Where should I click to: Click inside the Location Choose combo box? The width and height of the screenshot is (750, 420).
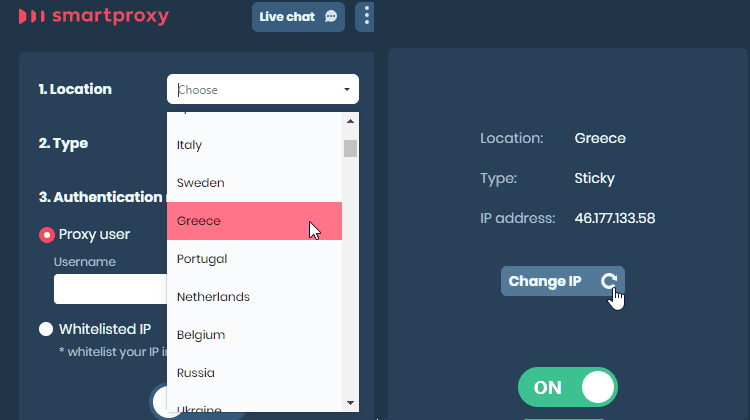(263, 89)
